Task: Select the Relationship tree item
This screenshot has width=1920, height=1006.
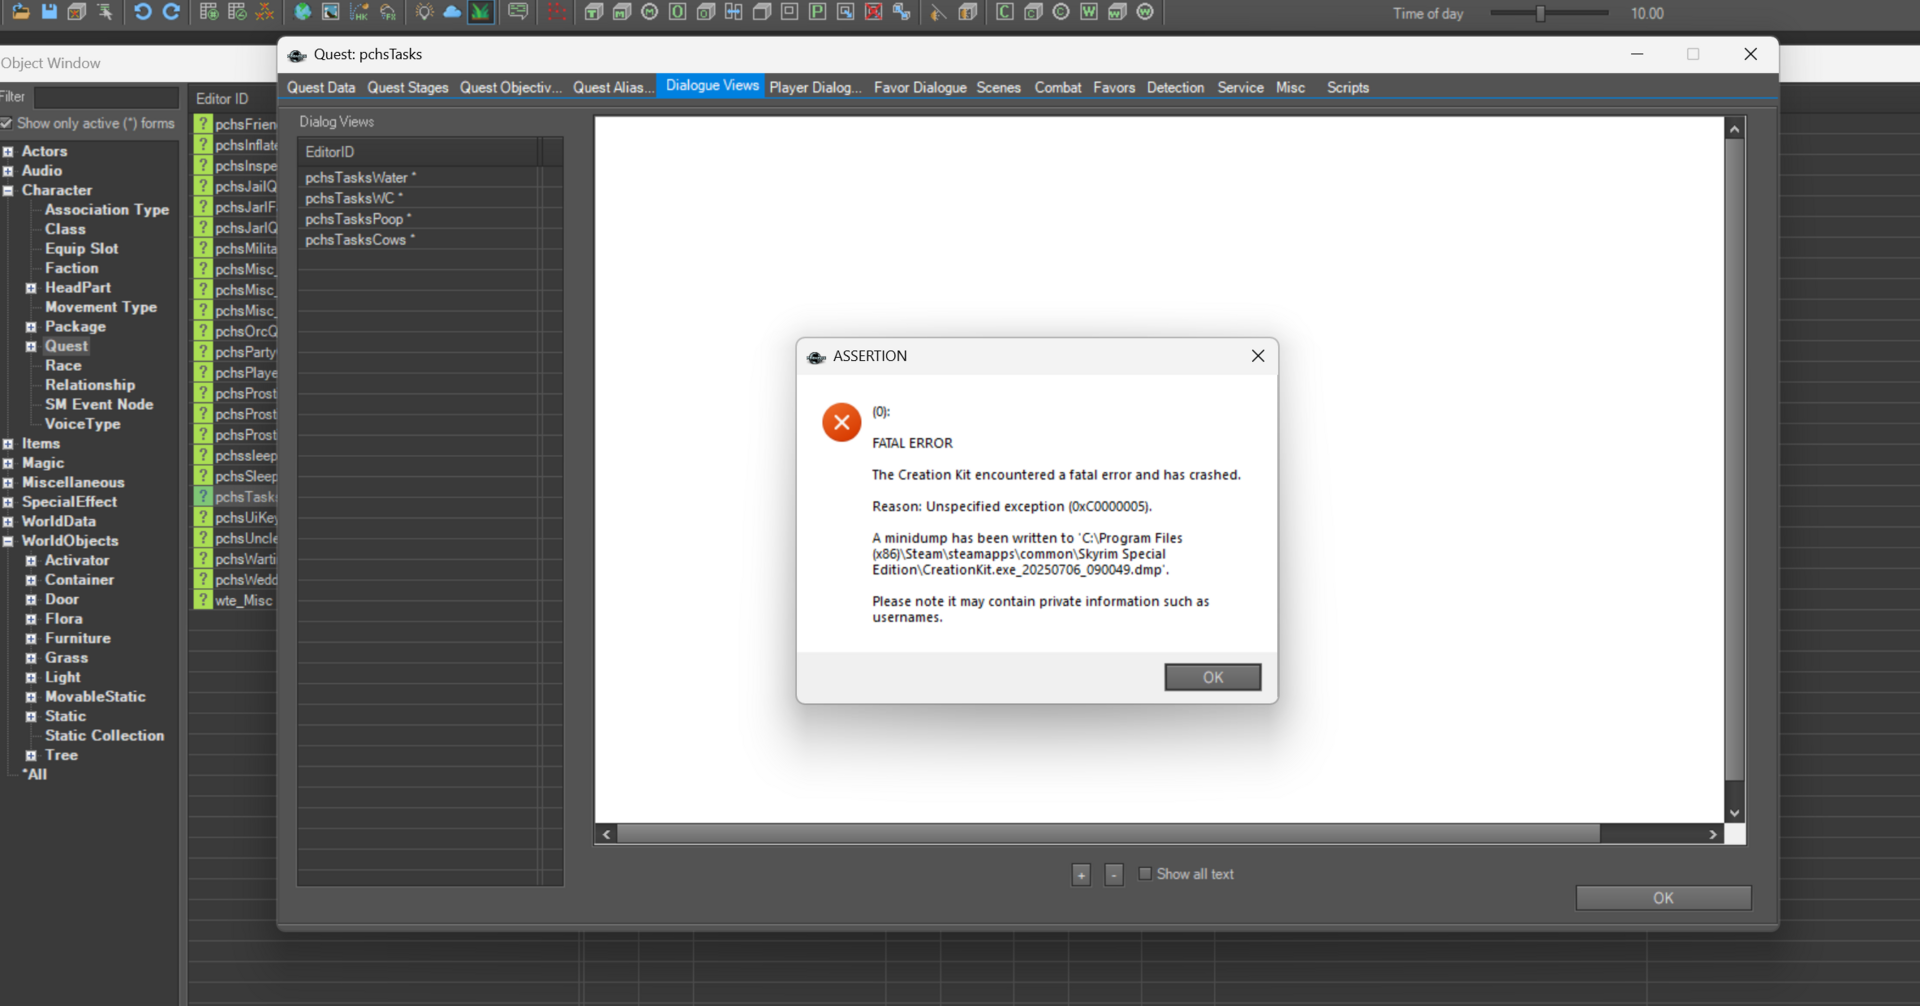Action: tap(89, 385)
